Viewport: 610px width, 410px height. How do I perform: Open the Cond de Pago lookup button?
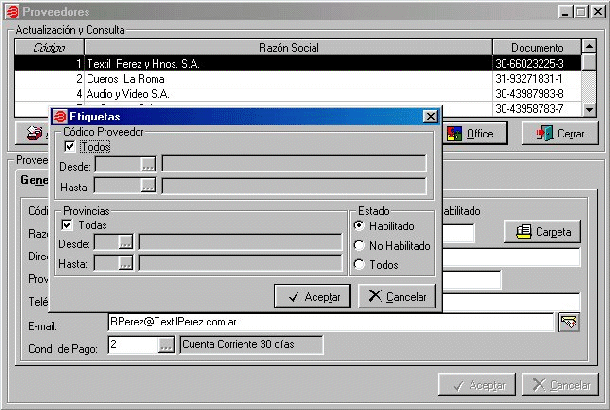click(x=166, y=345)
